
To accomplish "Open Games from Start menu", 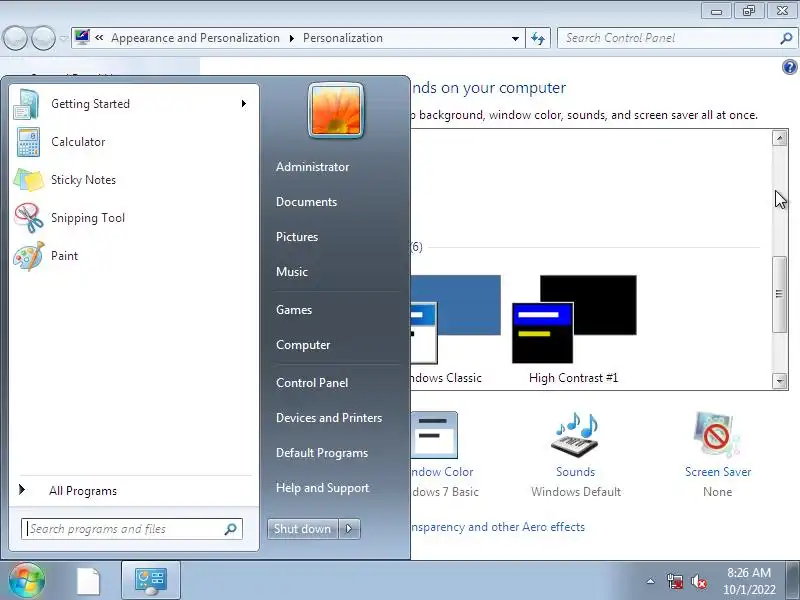I will tap(294, 310).
